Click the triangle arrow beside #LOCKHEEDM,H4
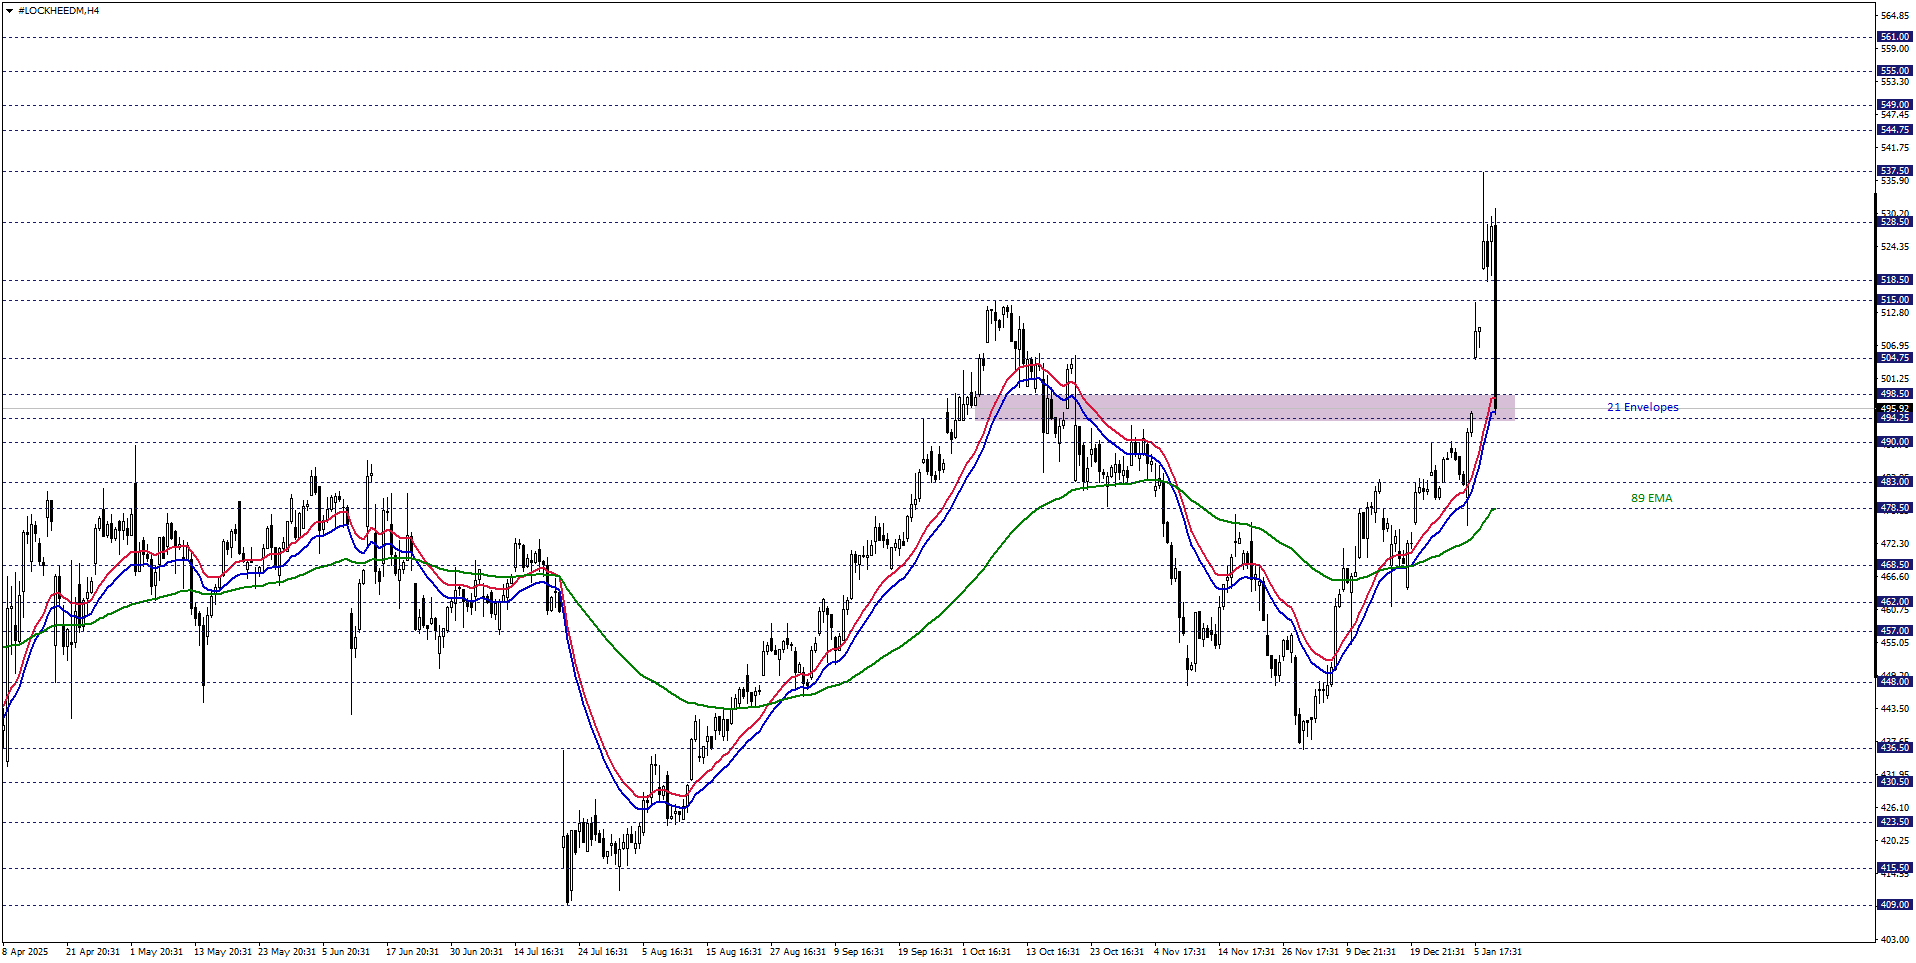Viewport: 1916px width, 963px height. coord(9,11)
